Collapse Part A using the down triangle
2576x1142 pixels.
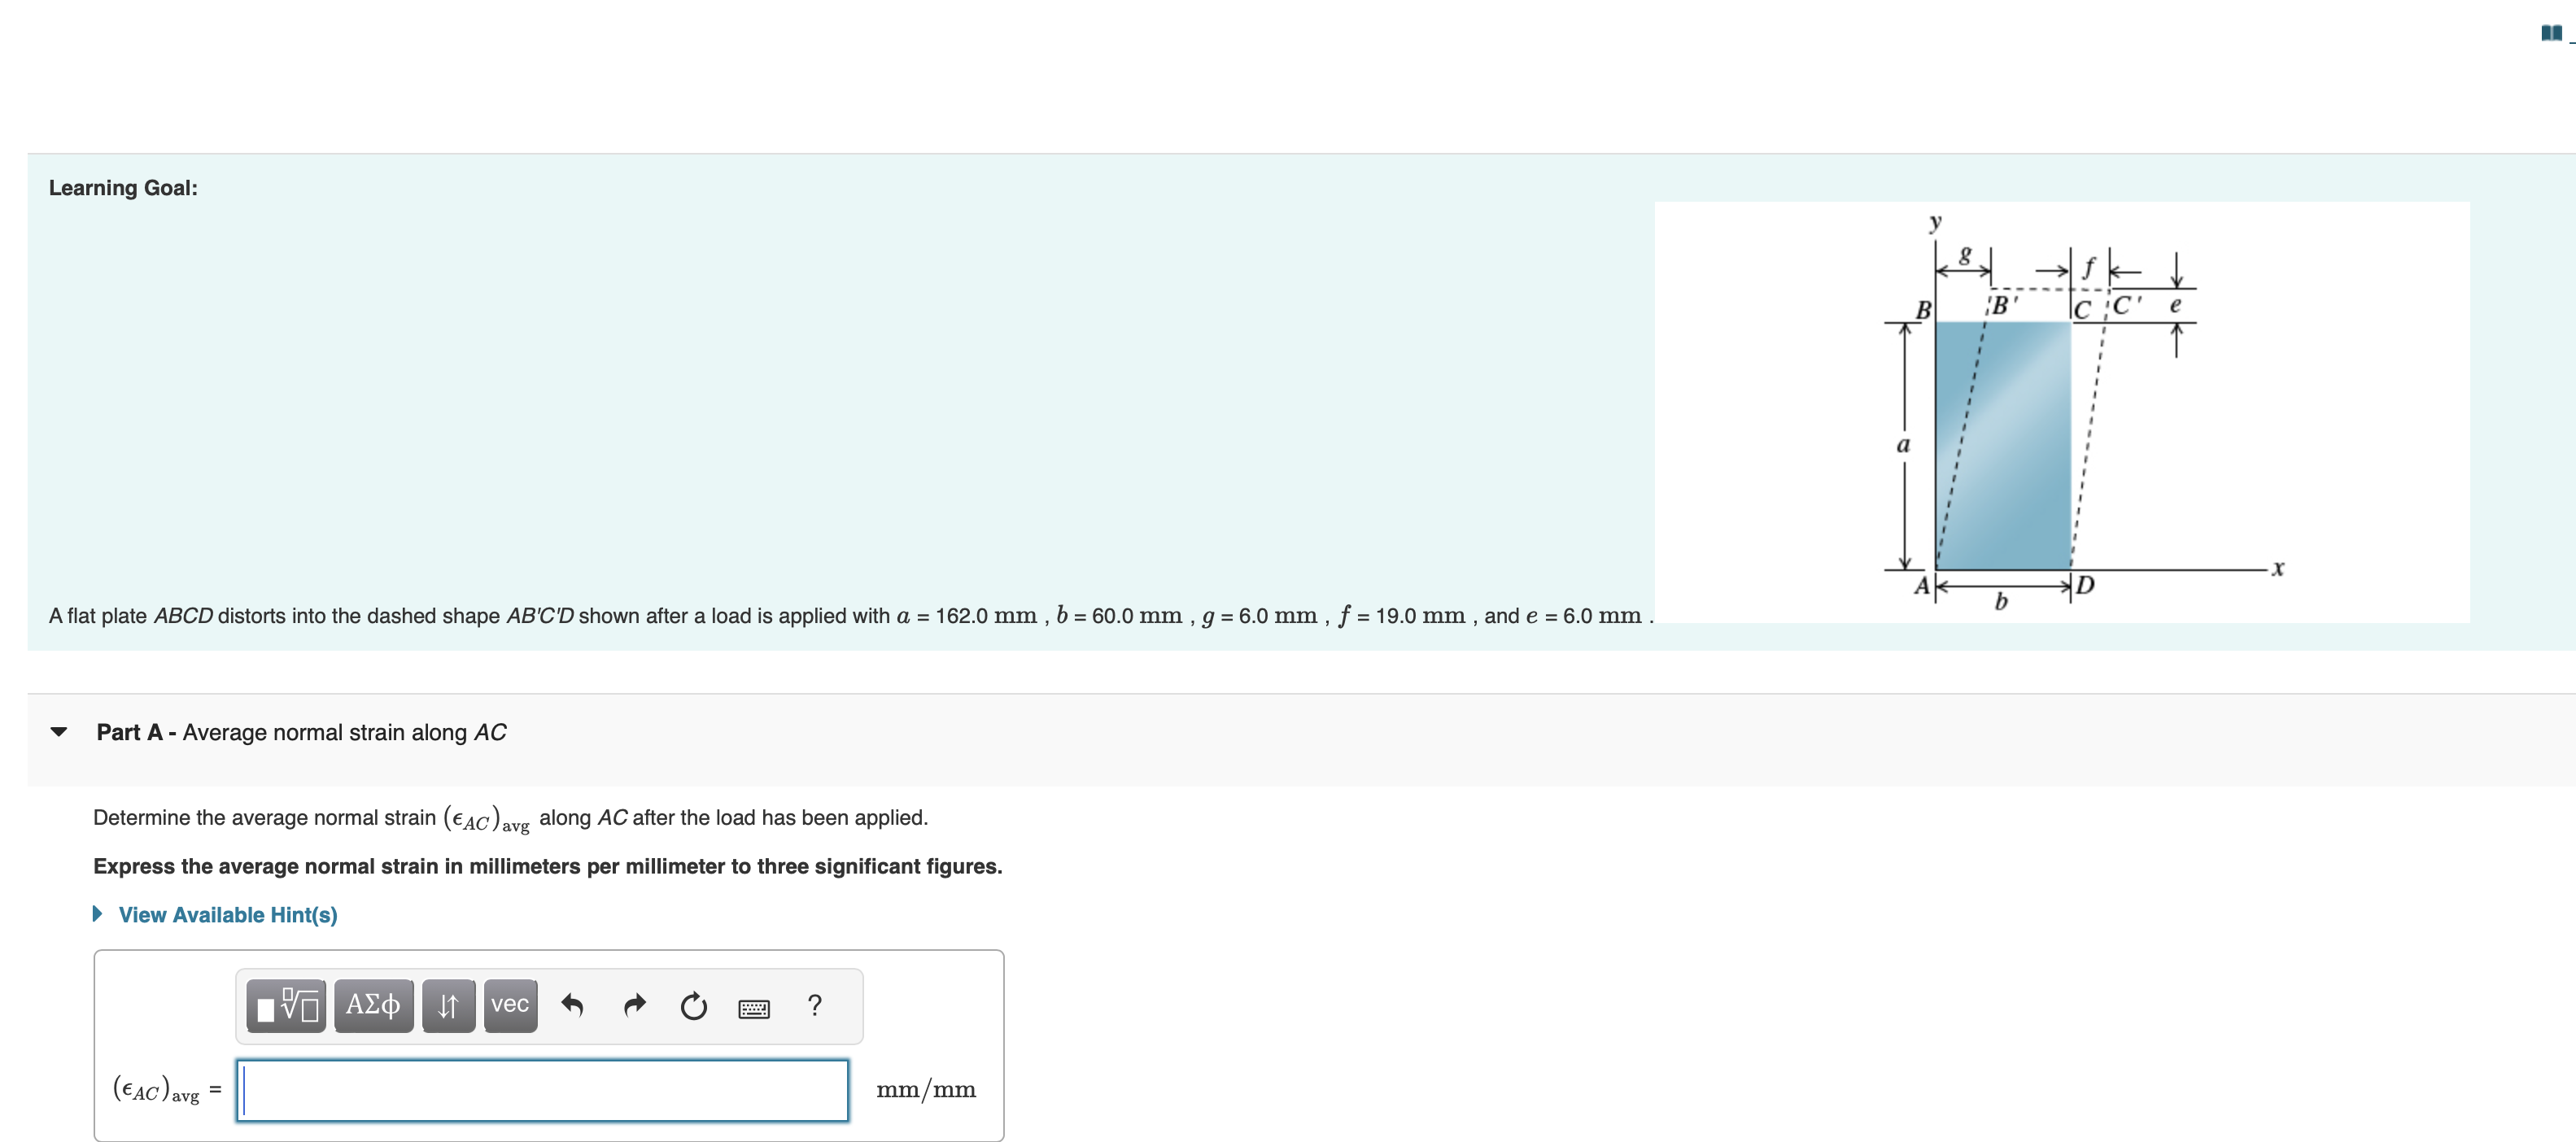point(59,732)
